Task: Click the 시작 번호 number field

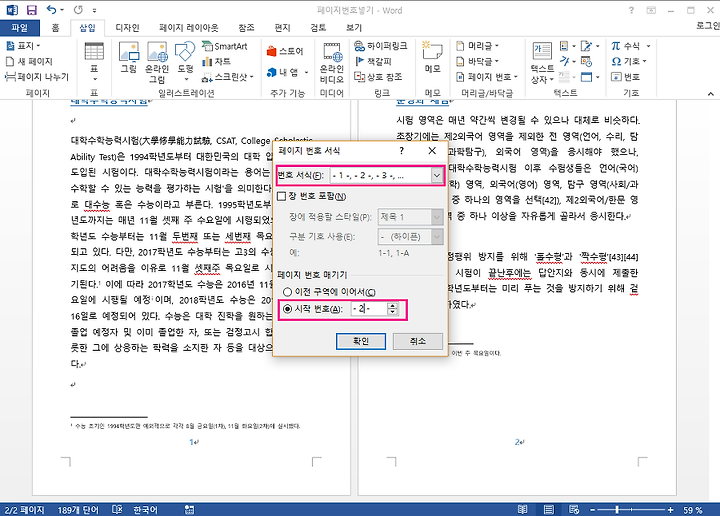Action: tap(369, 309)
